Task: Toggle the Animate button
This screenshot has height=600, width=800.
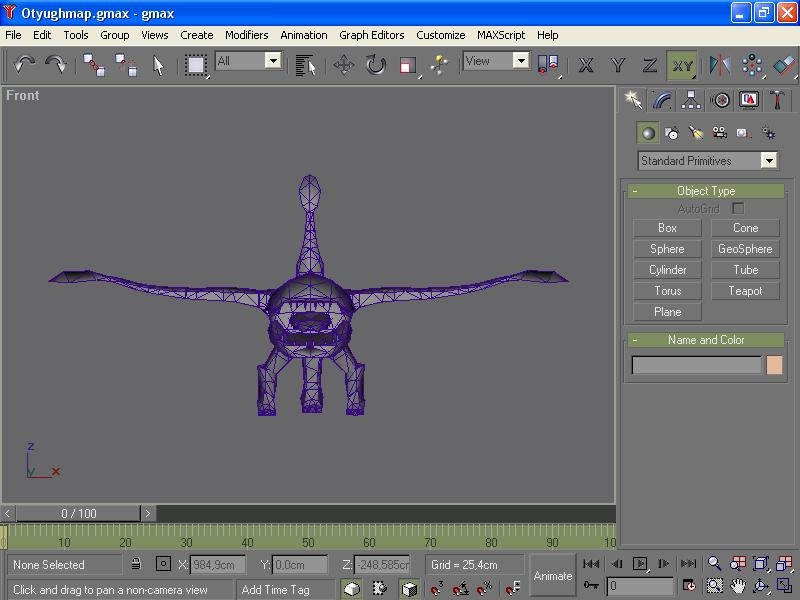Action: coord(552,575)
